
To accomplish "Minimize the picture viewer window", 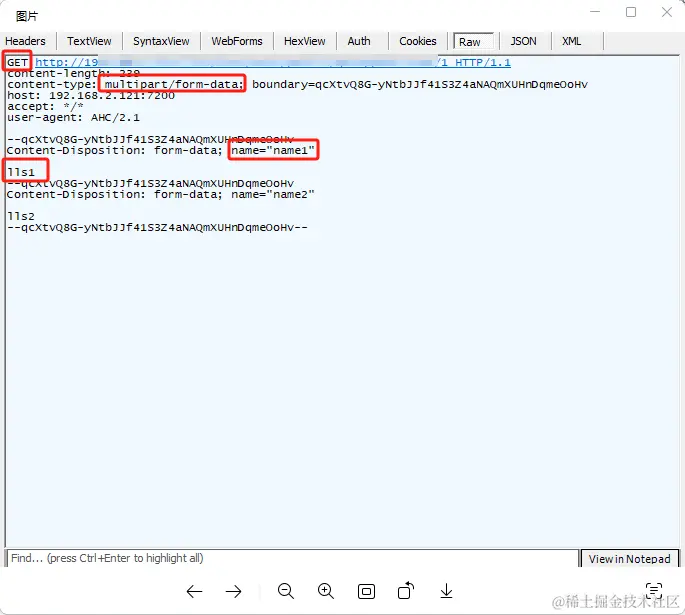I will [x=595, y=12].
